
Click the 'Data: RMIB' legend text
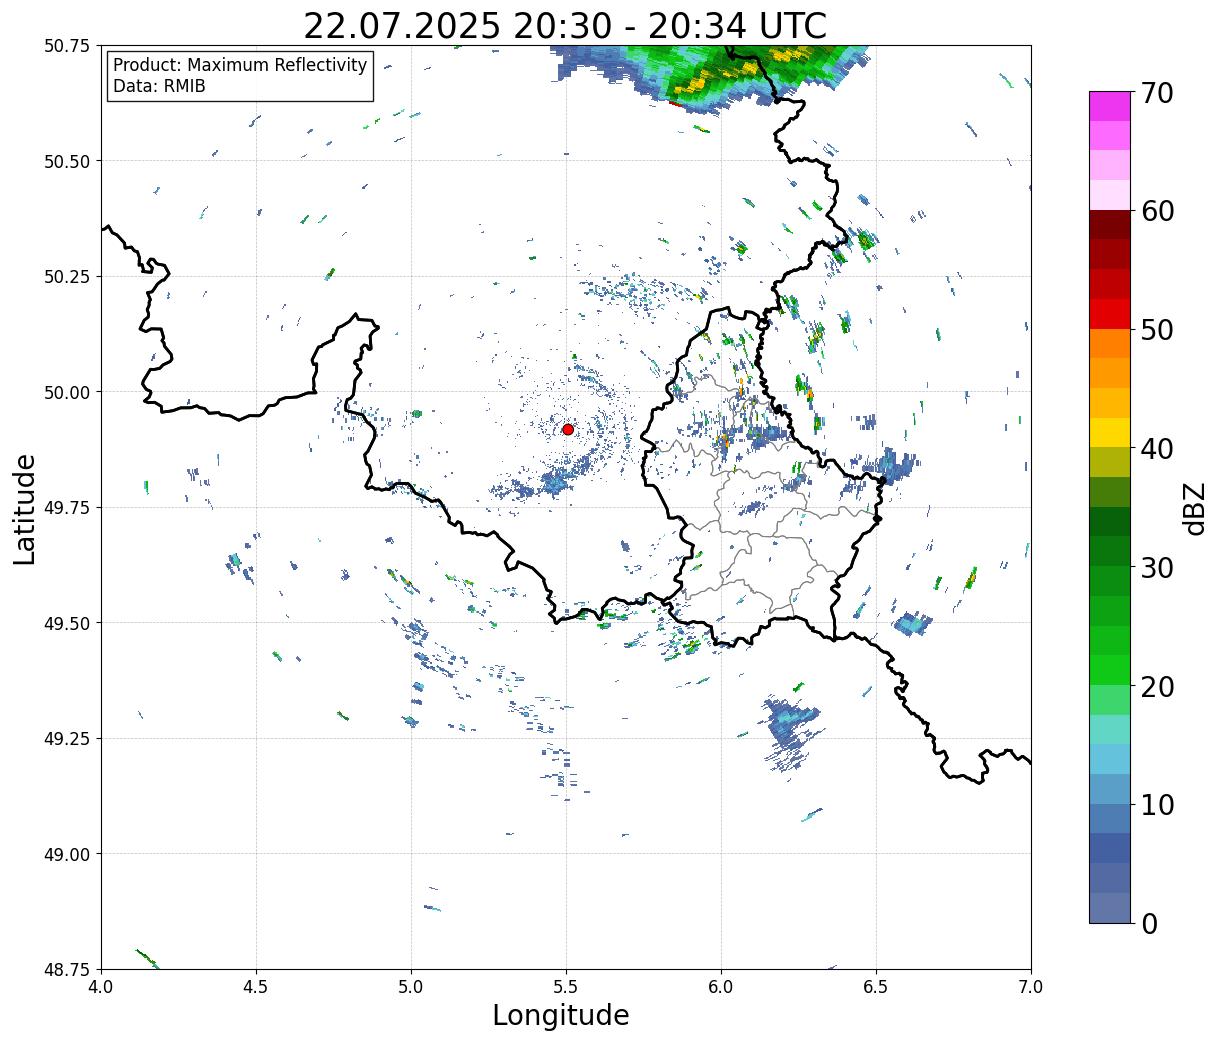point(159,87)
